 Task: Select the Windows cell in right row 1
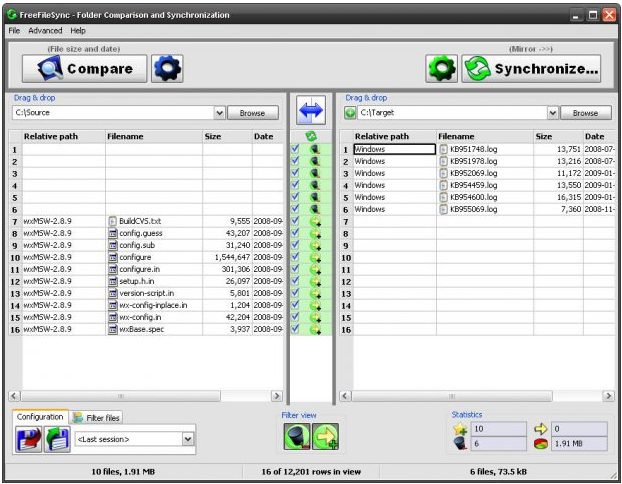394,150
